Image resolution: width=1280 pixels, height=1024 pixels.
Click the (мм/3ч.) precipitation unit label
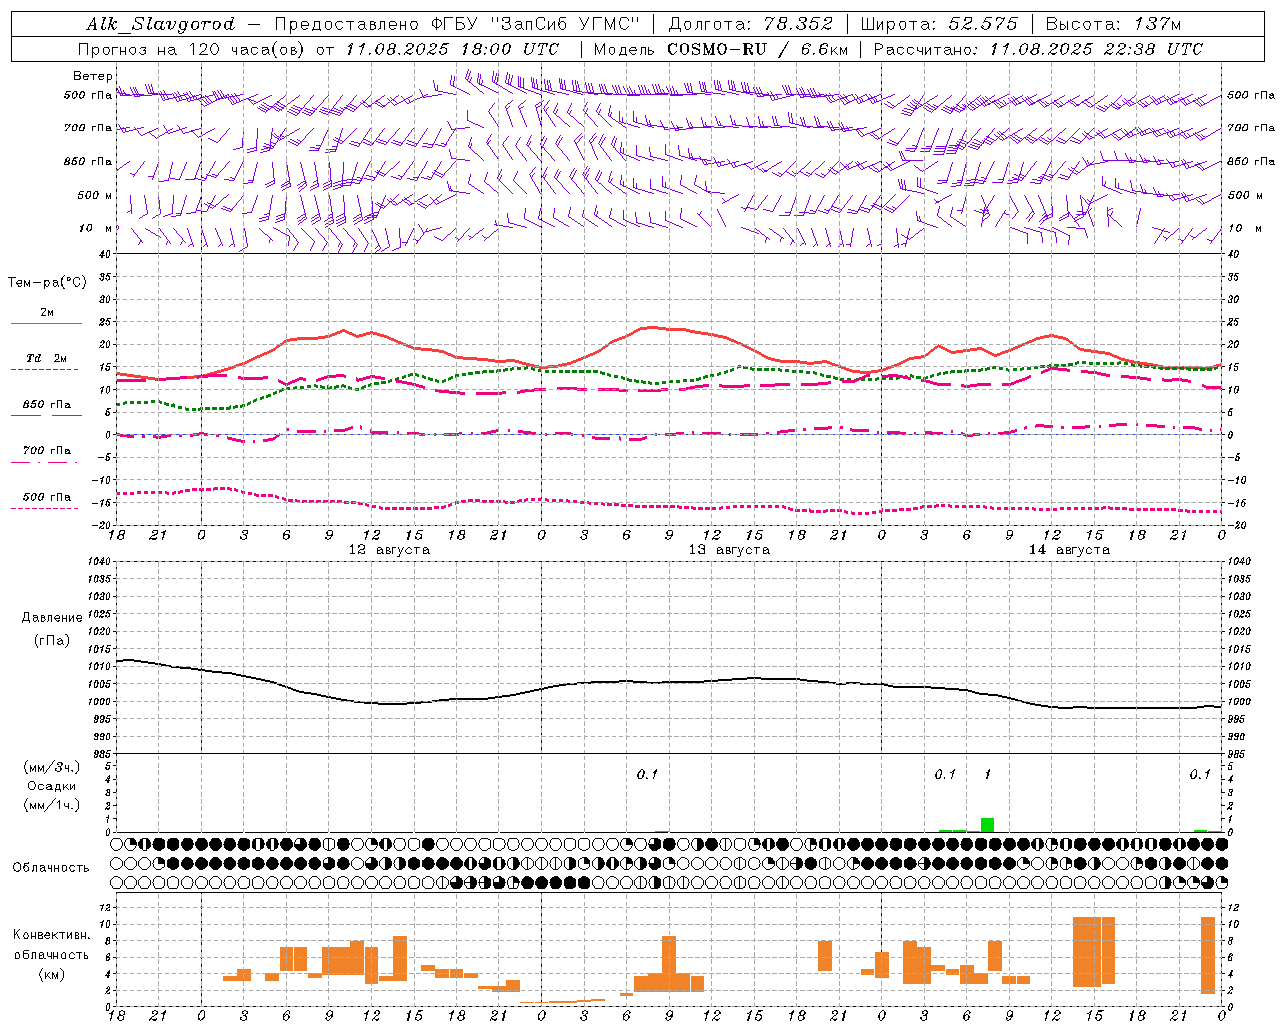[52, 767]
